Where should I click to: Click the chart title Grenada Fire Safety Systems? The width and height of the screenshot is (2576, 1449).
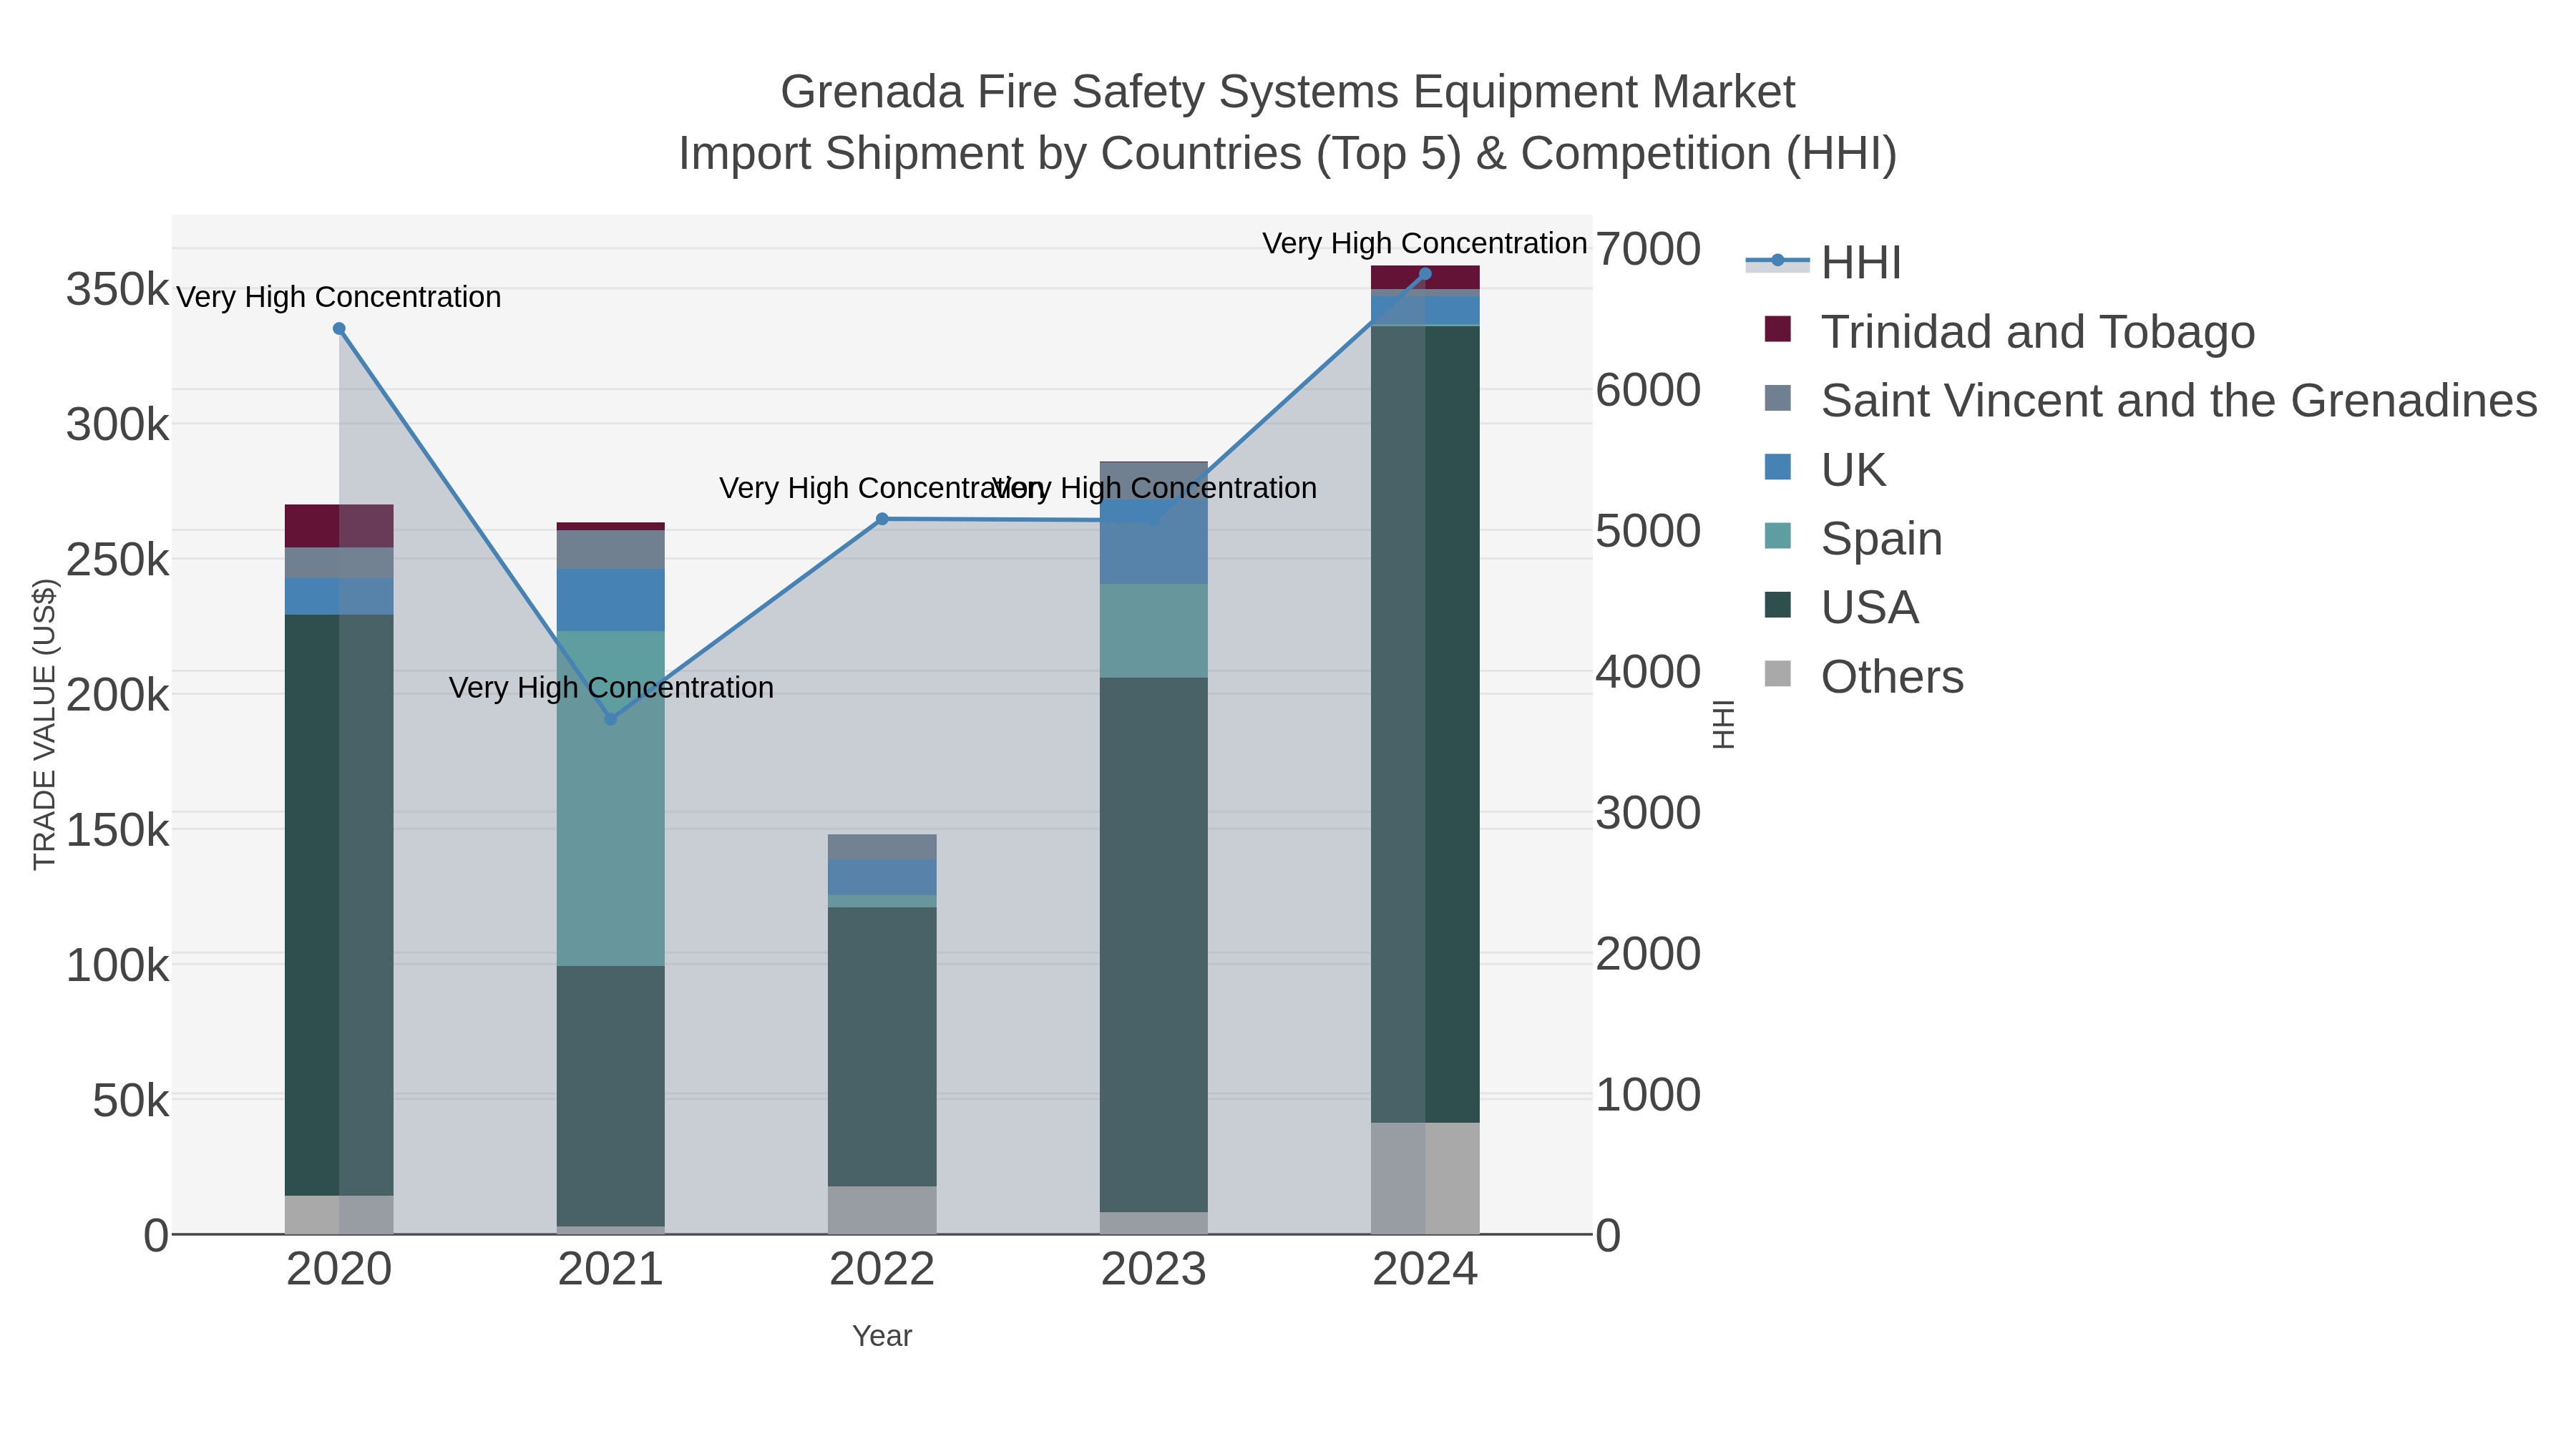[x=1288, y=92]
